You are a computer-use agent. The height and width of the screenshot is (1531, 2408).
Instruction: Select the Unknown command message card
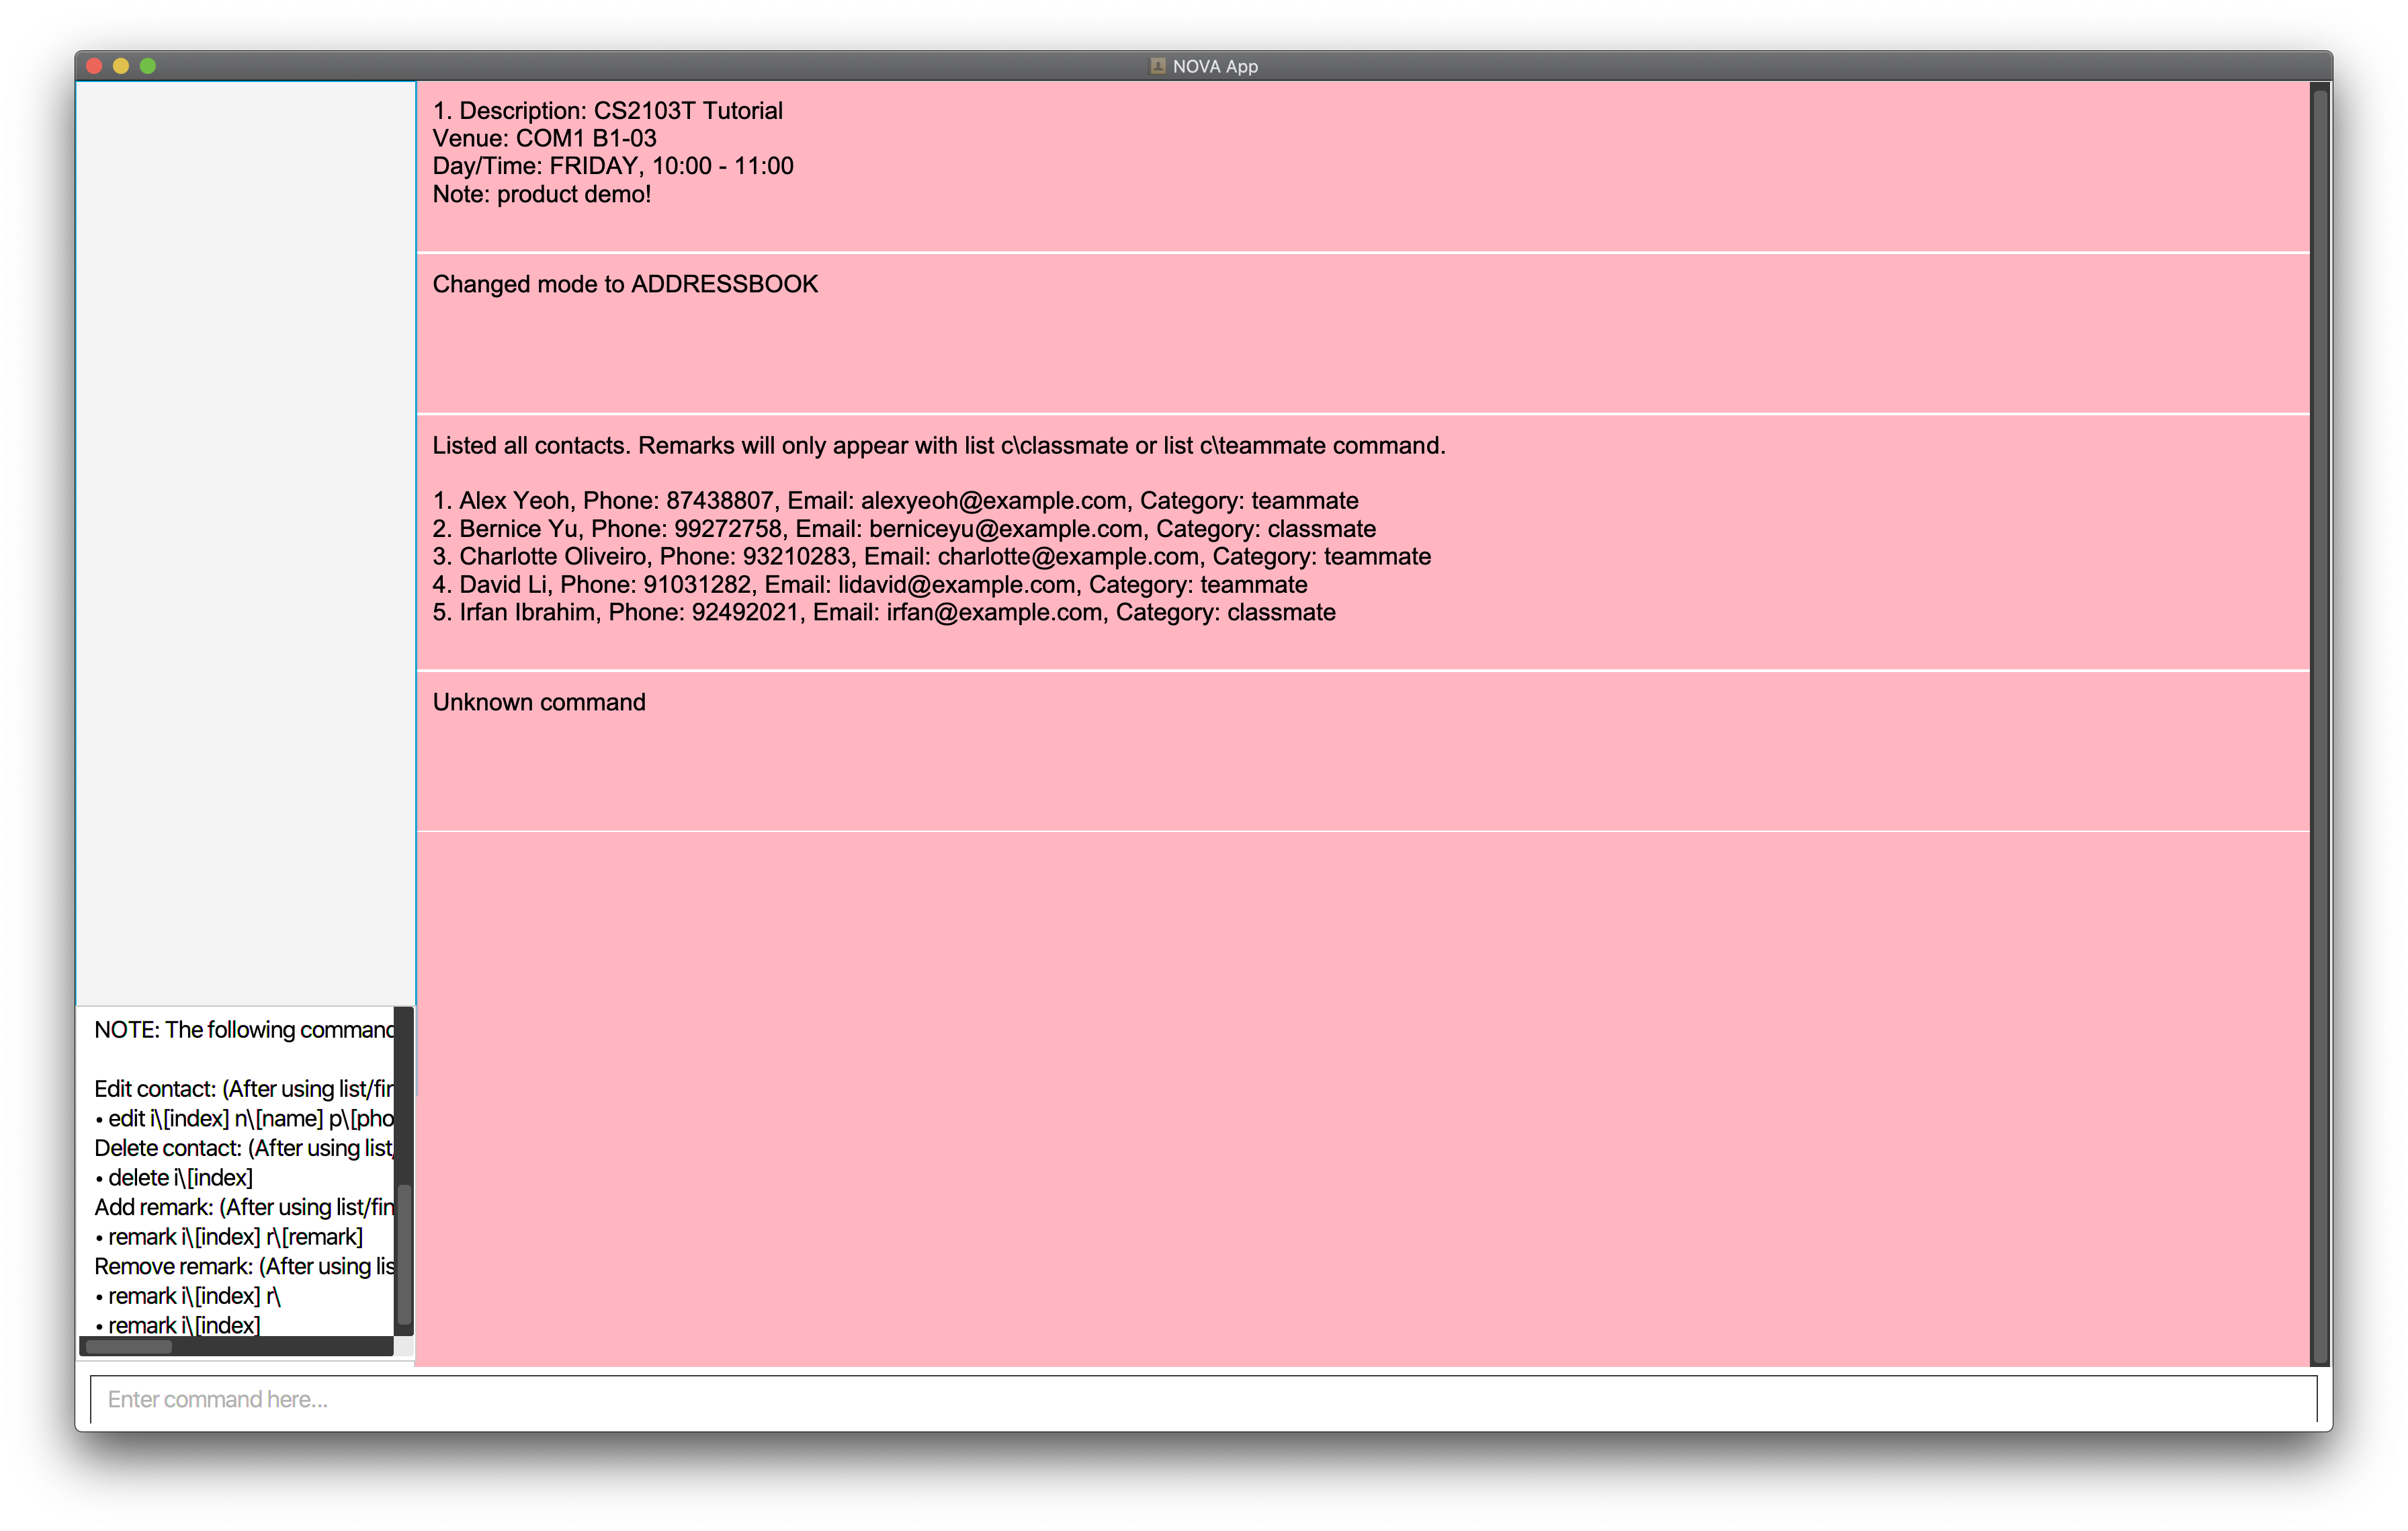coord(539,703)
